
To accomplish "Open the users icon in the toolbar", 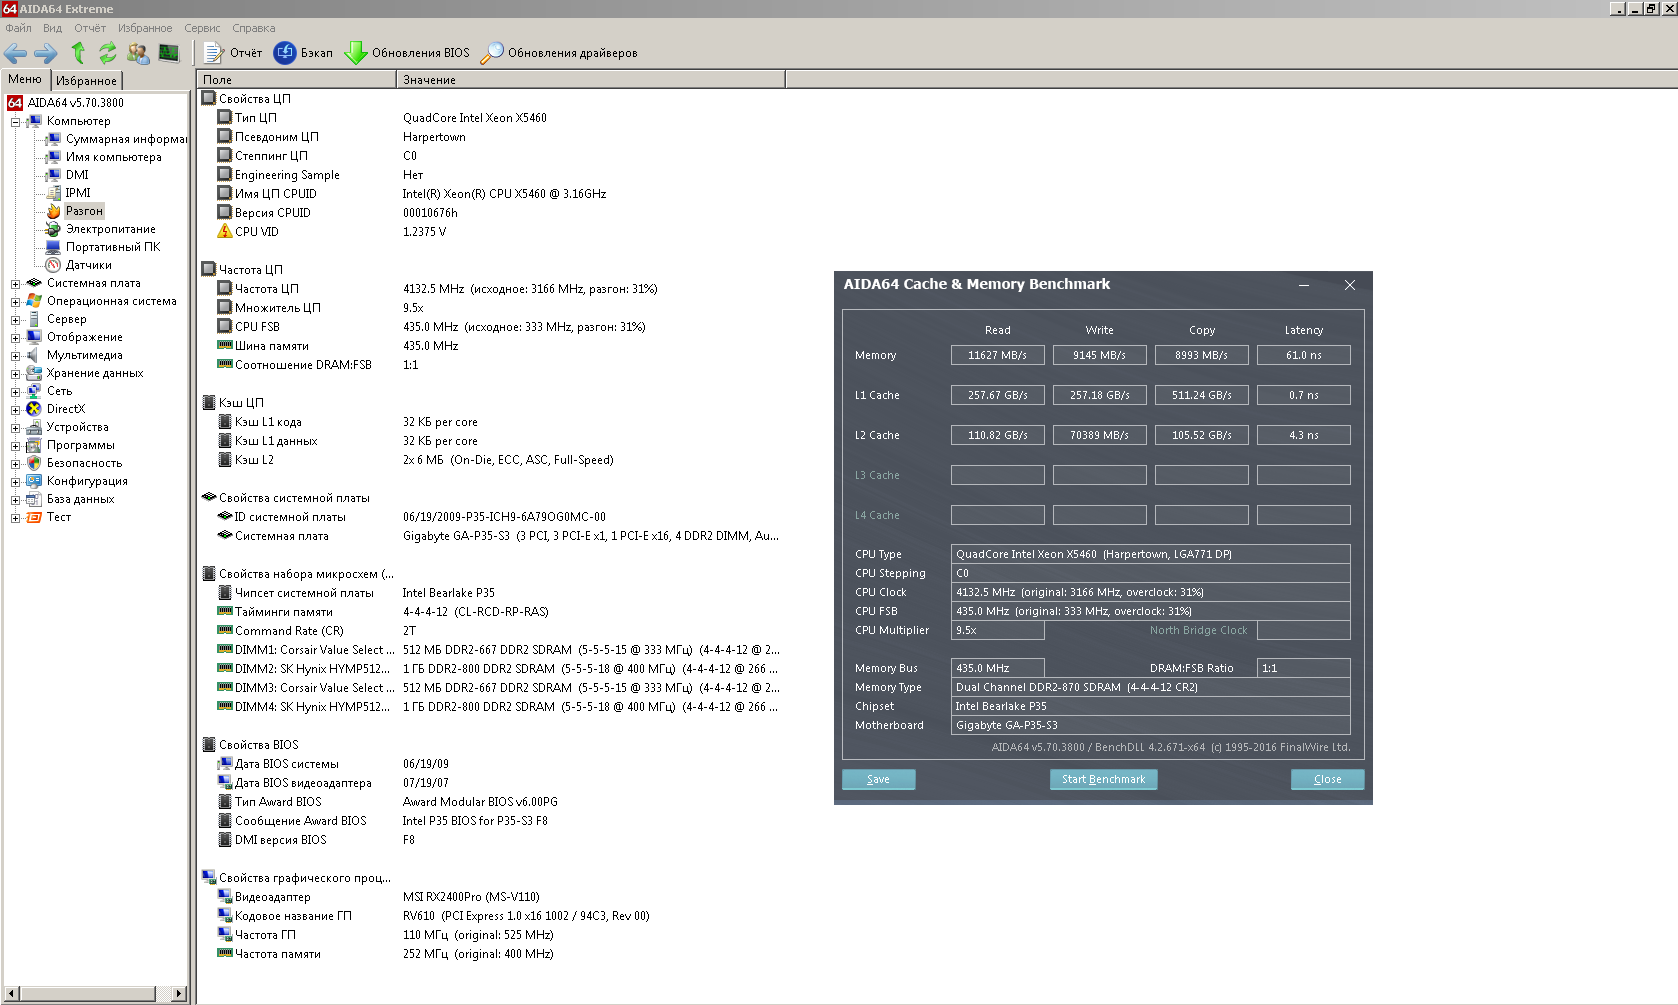I will coord(138,53).
